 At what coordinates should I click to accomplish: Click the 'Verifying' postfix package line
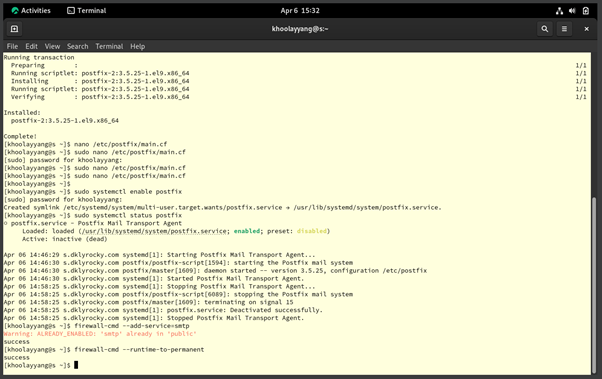click(100, 97)
